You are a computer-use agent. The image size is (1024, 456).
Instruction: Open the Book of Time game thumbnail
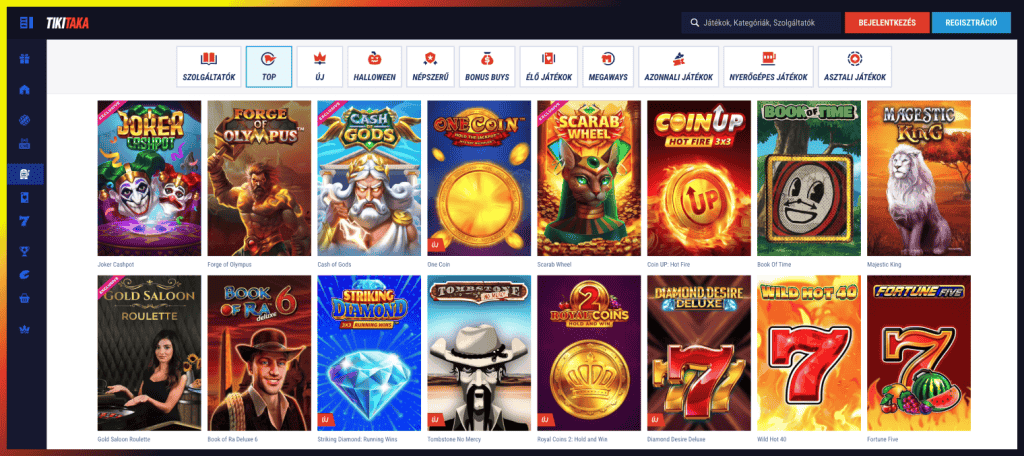coord(809,178)
